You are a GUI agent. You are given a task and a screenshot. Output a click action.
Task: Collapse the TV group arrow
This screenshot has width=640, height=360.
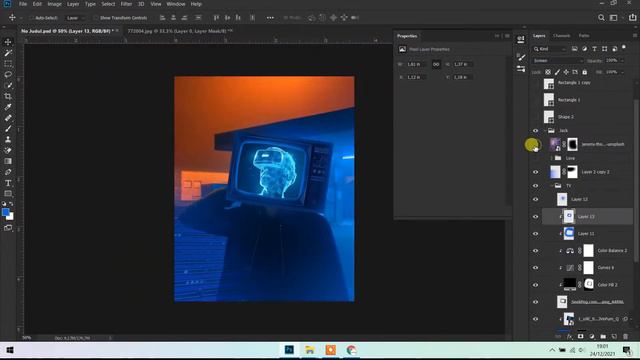(552, 186)
